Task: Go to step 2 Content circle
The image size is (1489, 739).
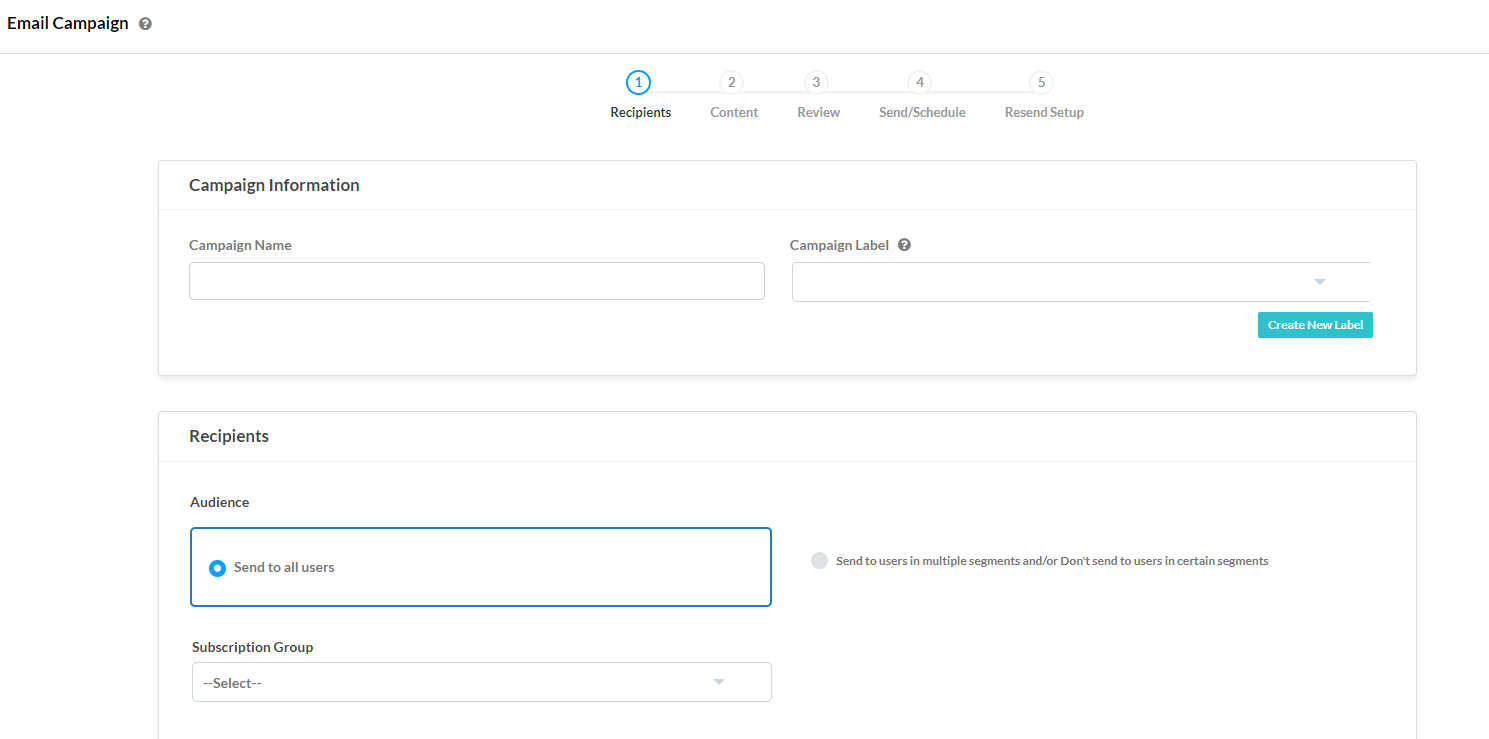Action: (732, 82)
